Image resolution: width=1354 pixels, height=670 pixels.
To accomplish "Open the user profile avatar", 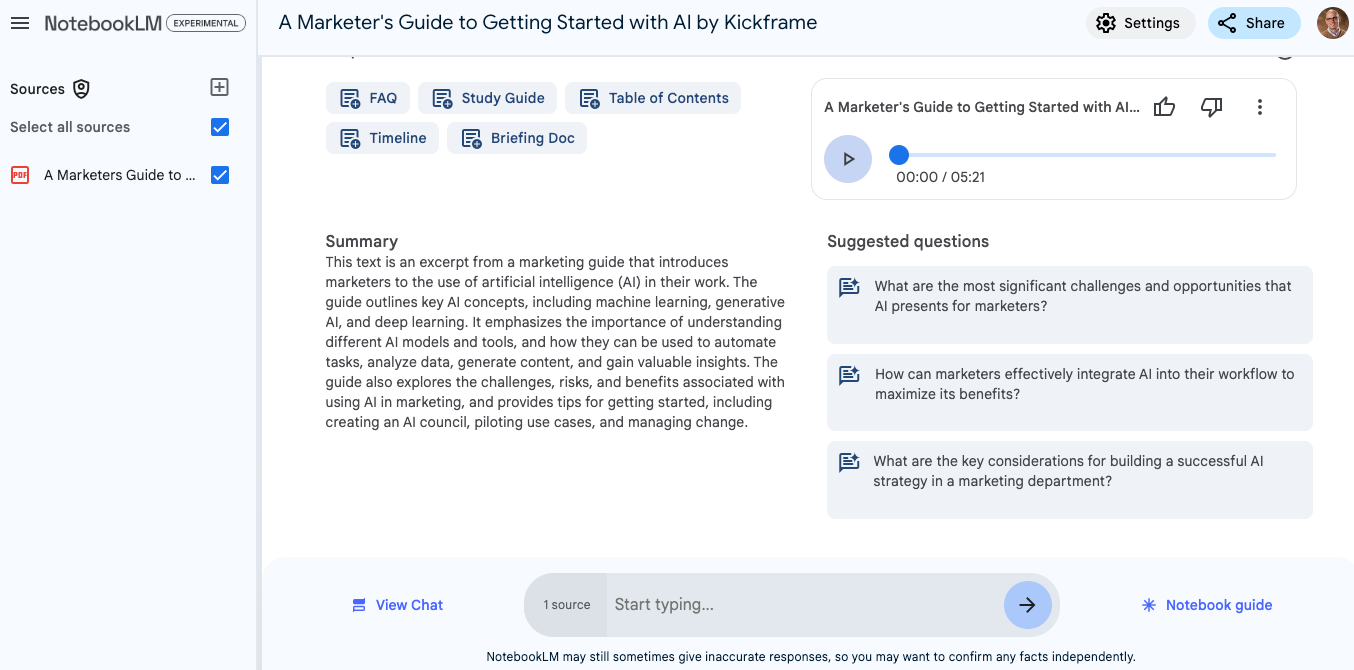I will click(x=1332, y=23).
